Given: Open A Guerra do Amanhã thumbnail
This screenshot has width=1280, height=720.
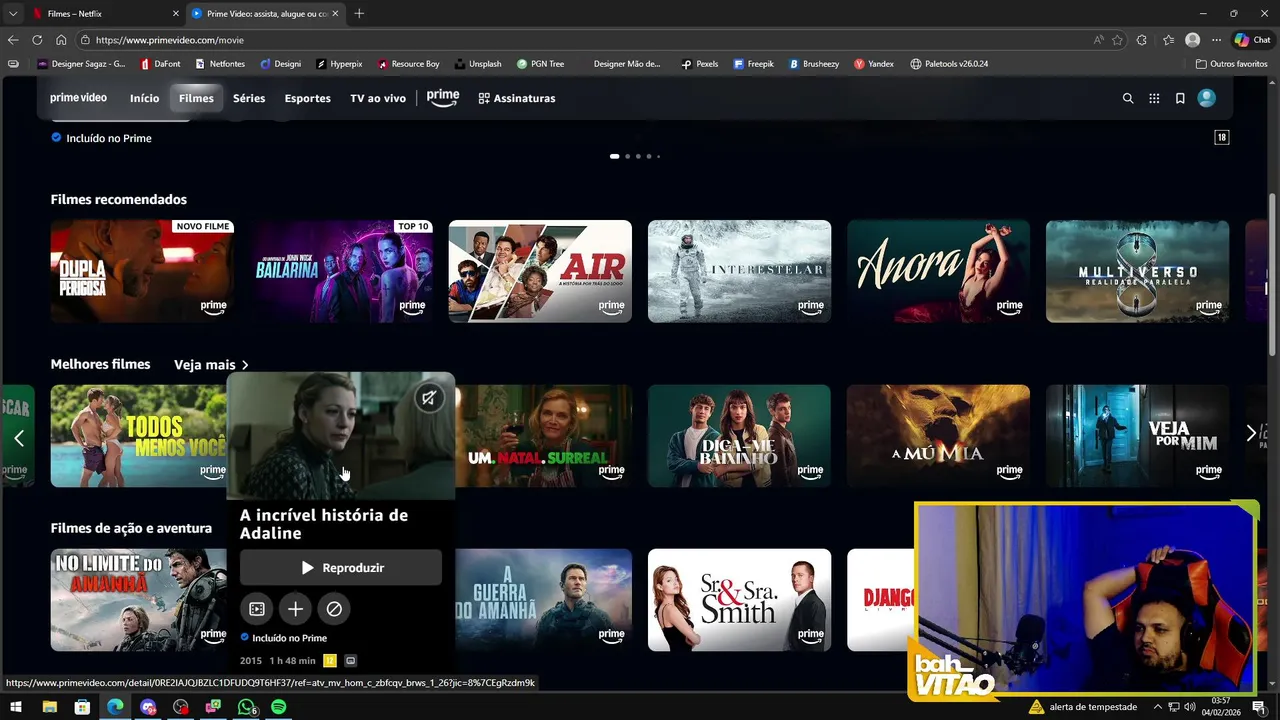Looking at the screenshot, I should (x=544, y=600).
